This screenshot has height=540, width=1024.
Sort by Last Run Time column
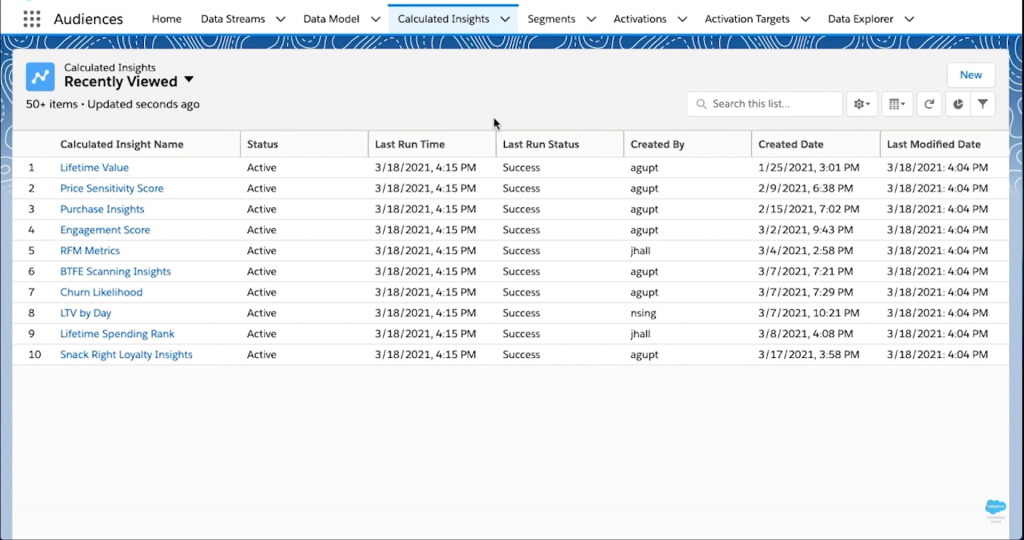(409, 144)
